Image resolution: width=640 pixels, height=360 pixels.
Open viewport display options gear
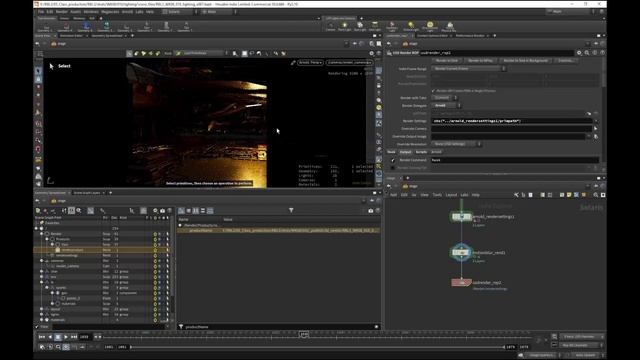pos(371,53)
